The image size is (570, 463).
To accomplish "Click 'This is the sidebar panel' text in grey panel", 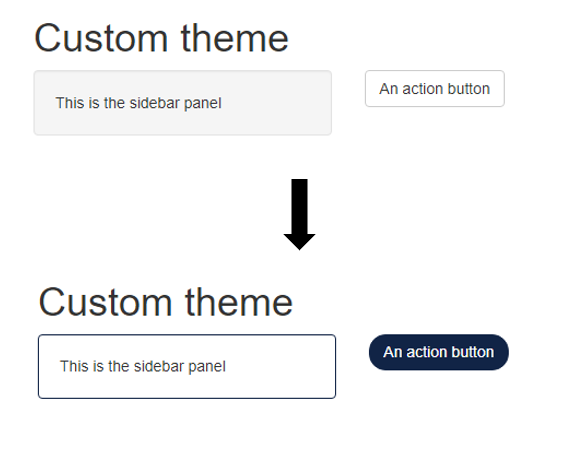I will (138, 103).
